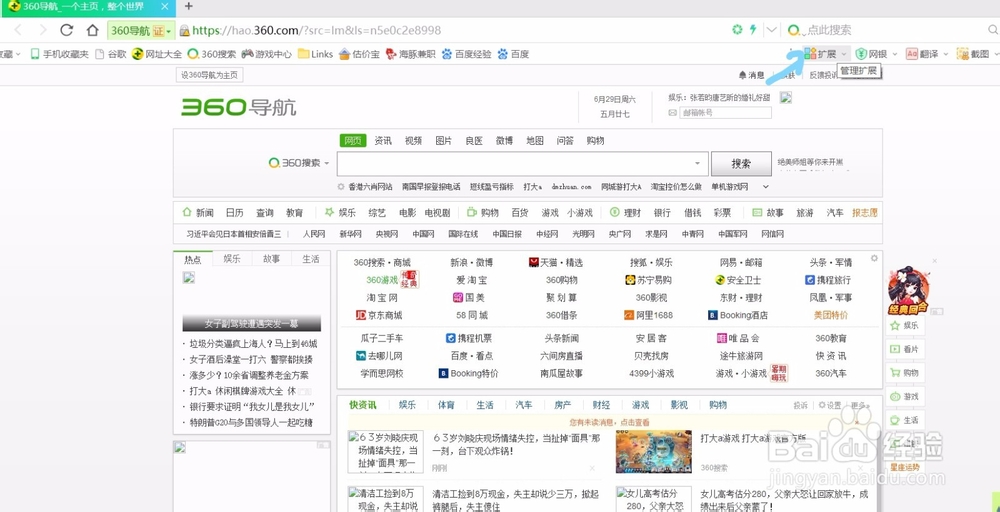Click 您有未读消息,点击查看 notice
This screenshot has height=512, width=1000.
coord(609,422)
